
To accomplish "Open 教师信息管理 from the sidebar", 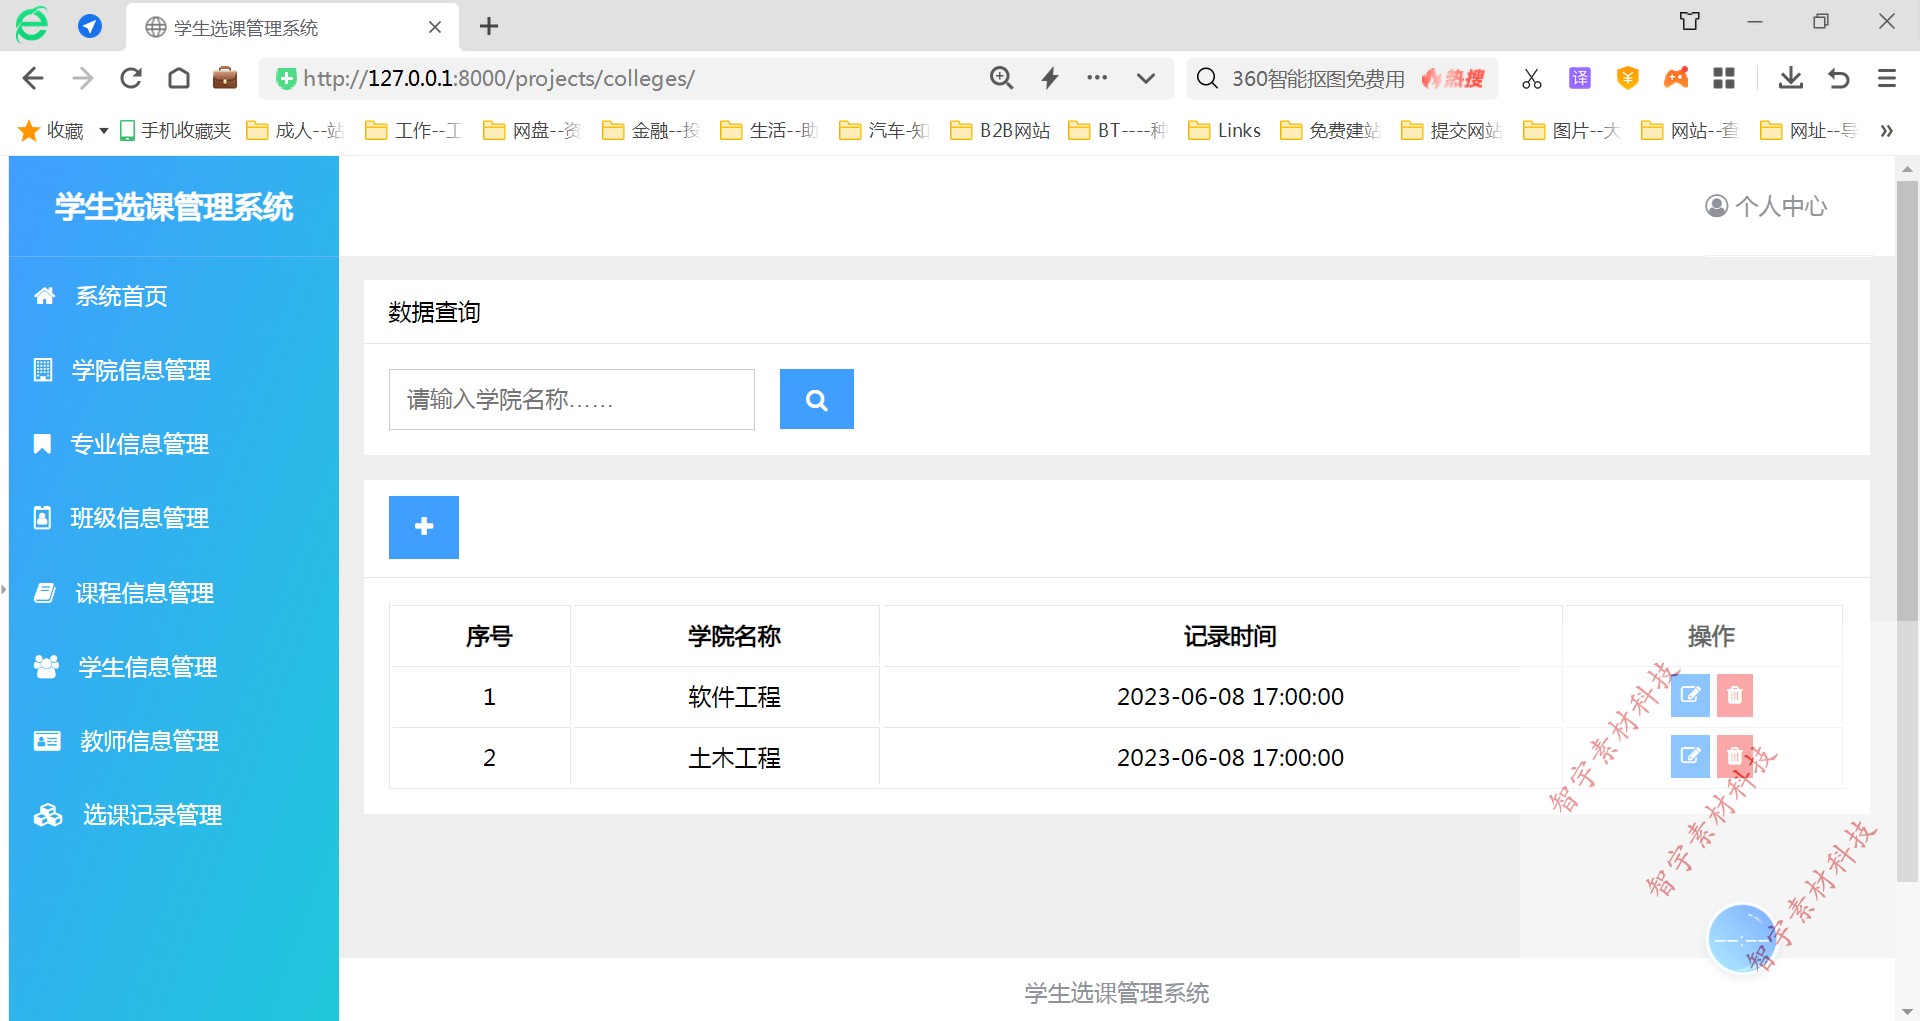I will [148, 741].
